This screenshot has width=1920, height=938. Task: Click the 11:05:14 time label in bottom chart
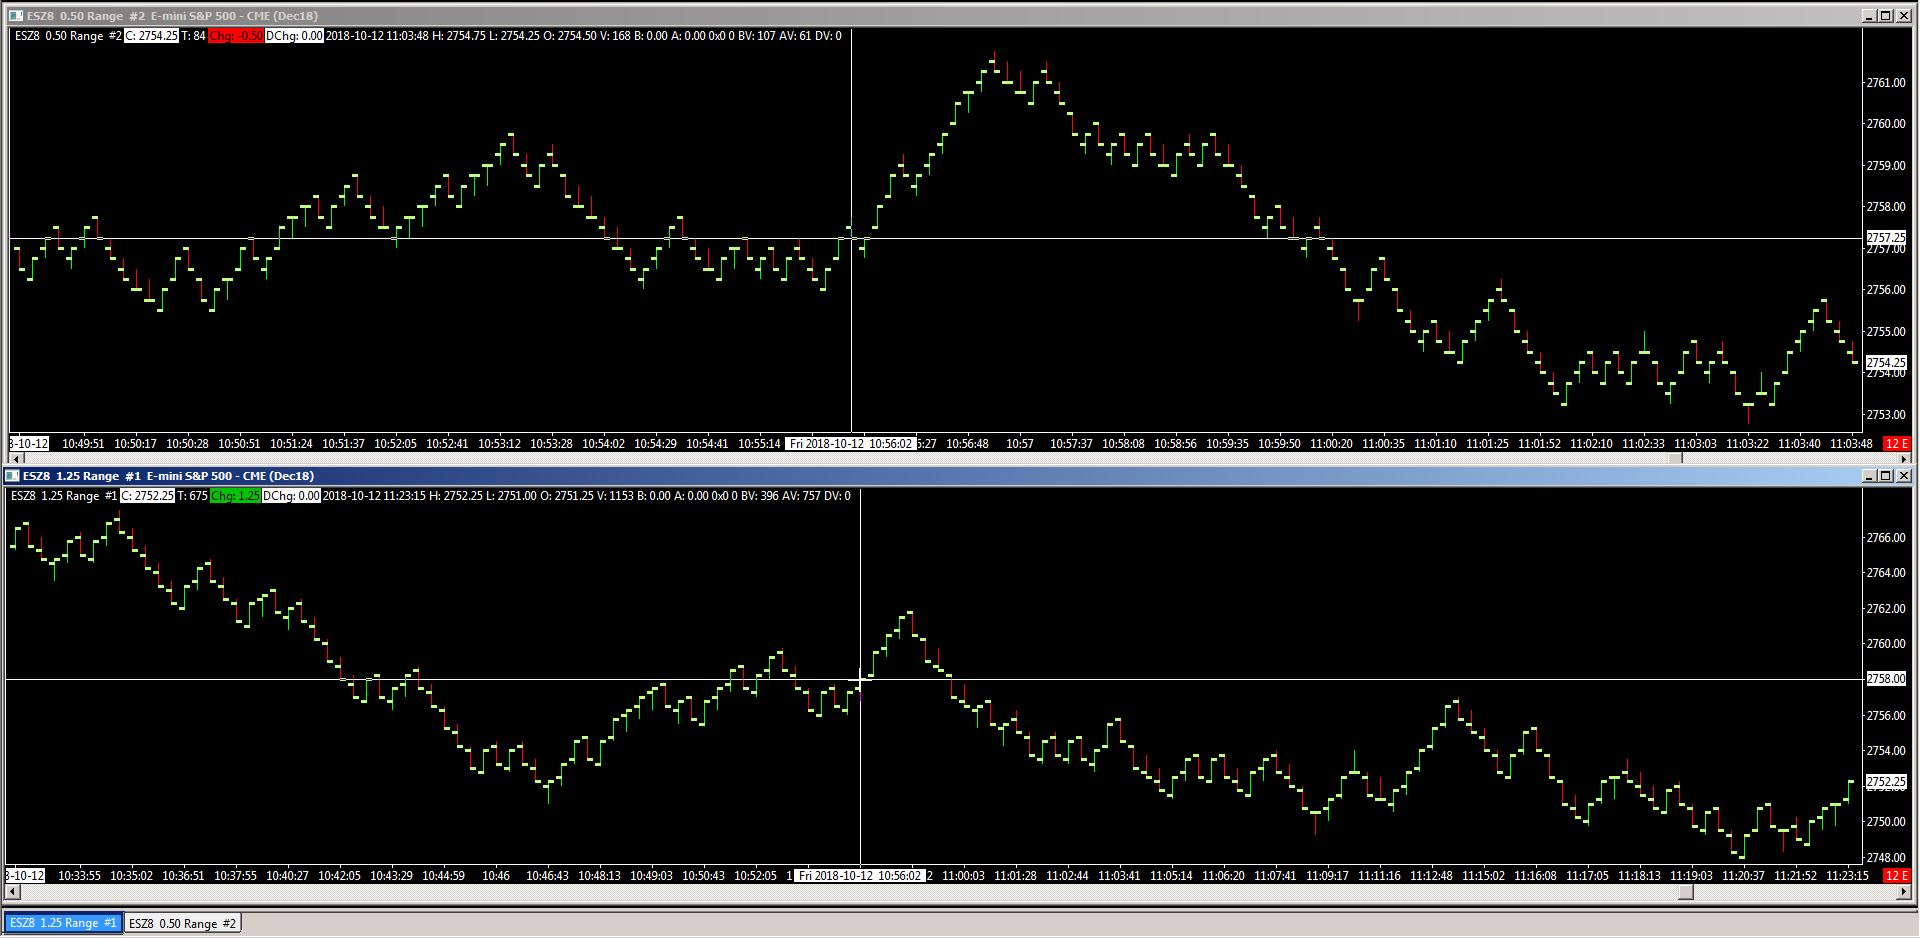[x=1171, y=876]
